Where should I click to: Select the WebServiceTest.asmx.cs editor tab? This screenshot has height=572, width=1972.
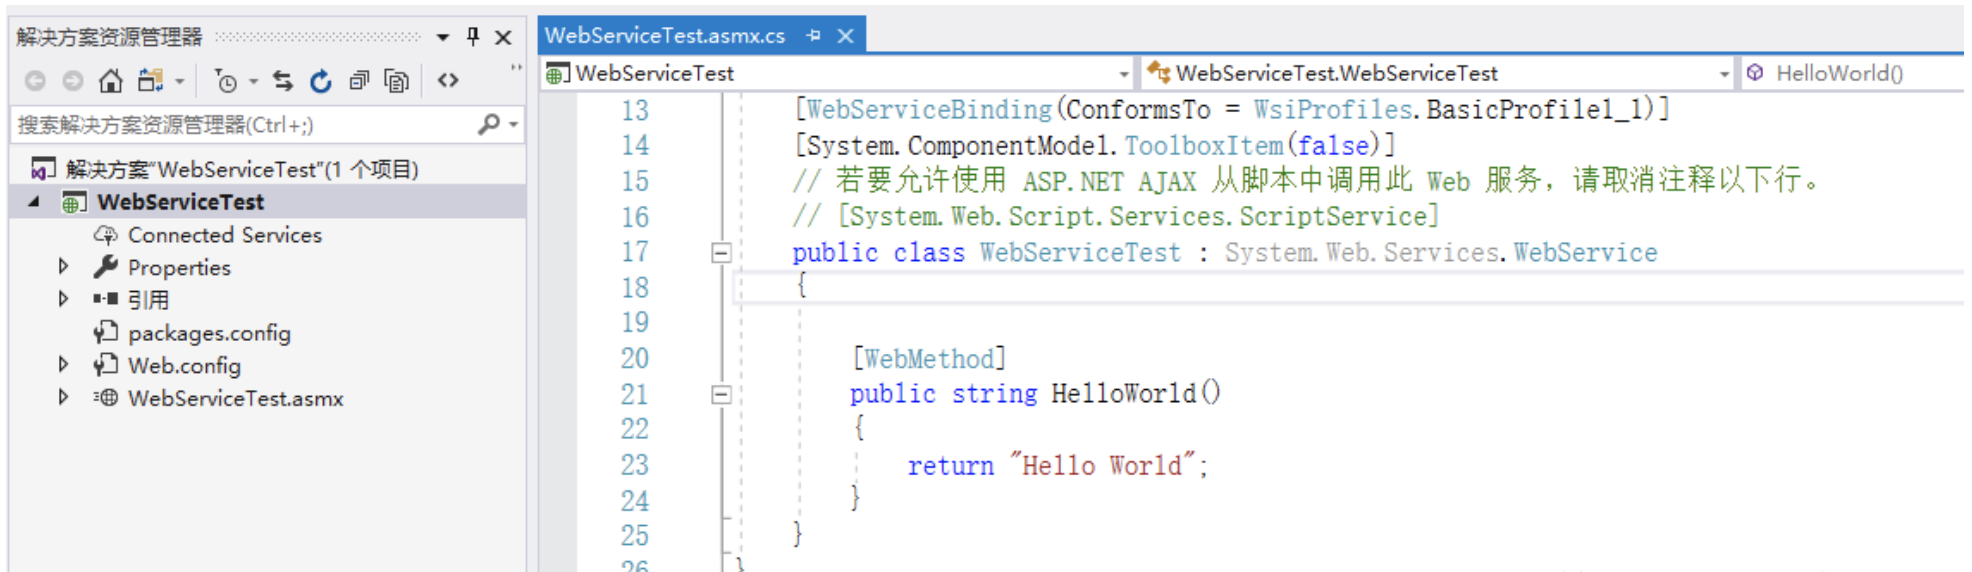click(x=665, y=35)
